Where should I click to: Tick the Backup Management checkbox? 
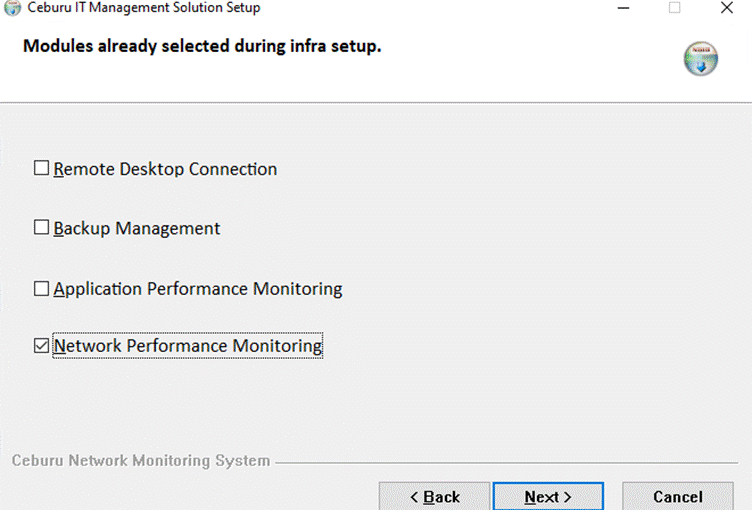tap(41, 227)
